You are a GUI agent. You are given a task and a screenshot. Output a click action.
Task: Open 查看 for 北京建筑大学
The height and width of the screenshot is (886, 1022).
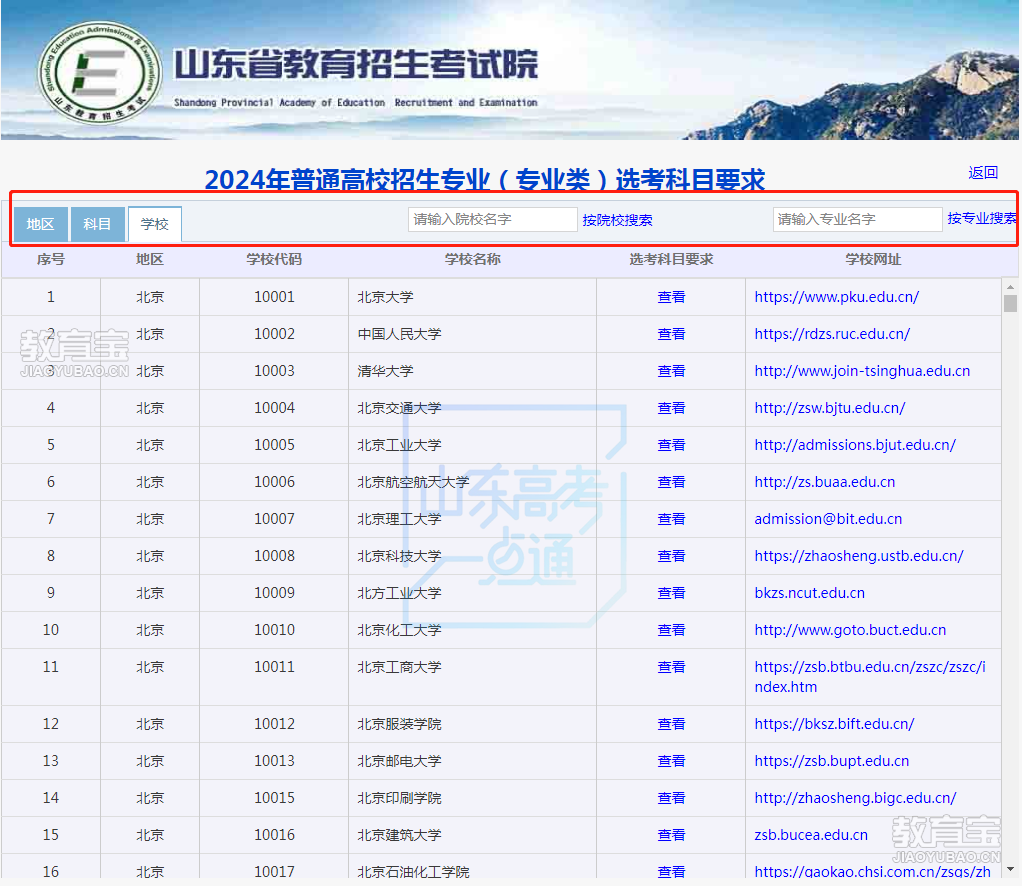671,835
